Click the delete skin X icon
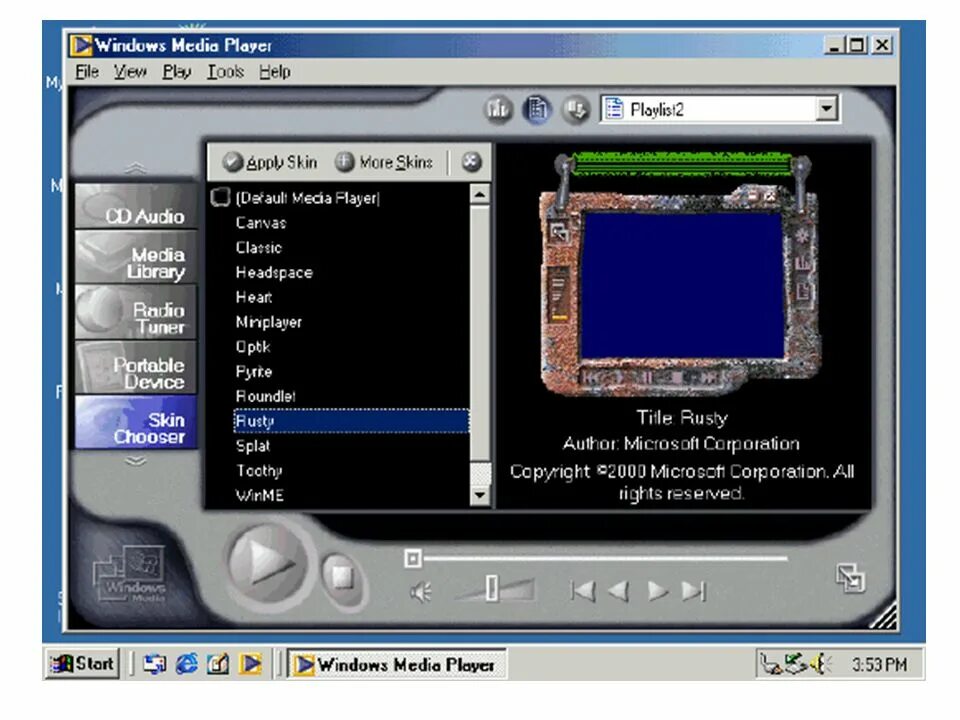Screen dimensions: 960x720 click(x=471, y=162)
